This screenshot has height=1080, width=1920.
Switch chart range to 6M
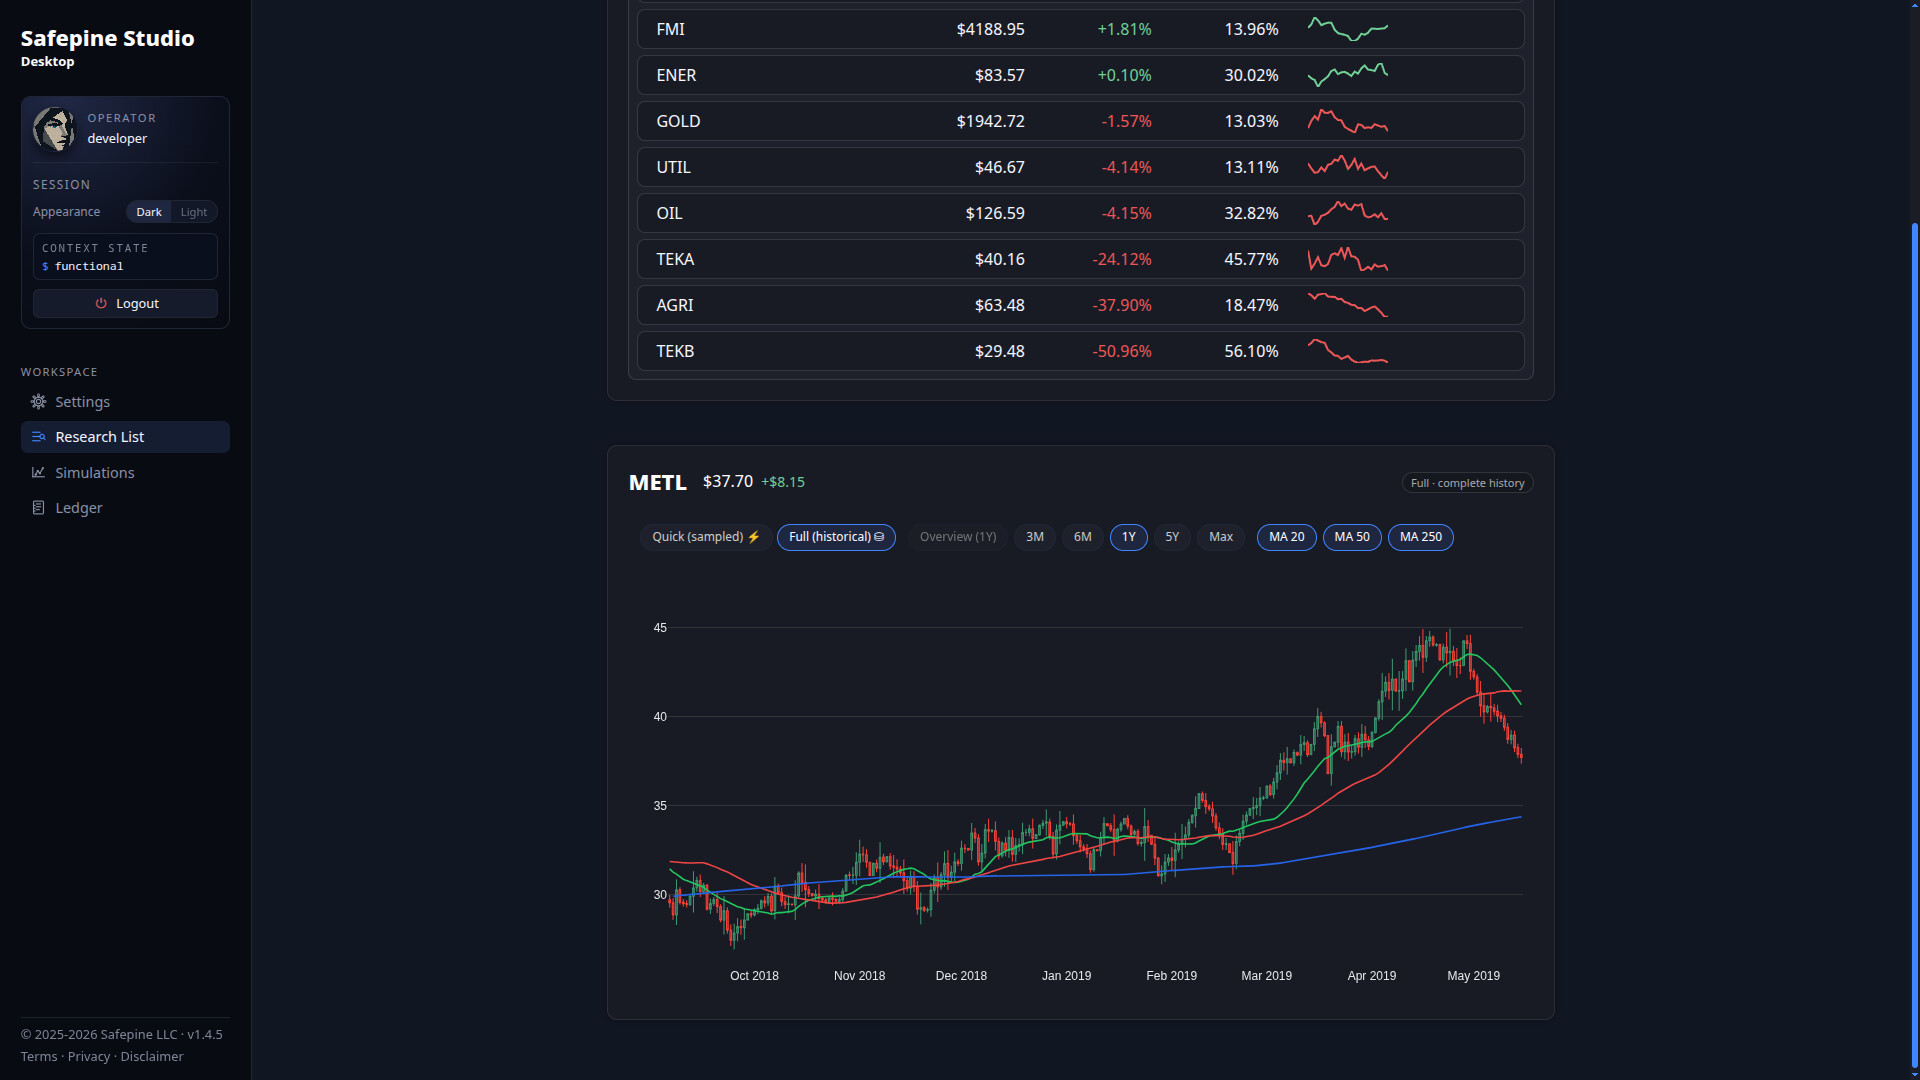[x=1082, y=537]
